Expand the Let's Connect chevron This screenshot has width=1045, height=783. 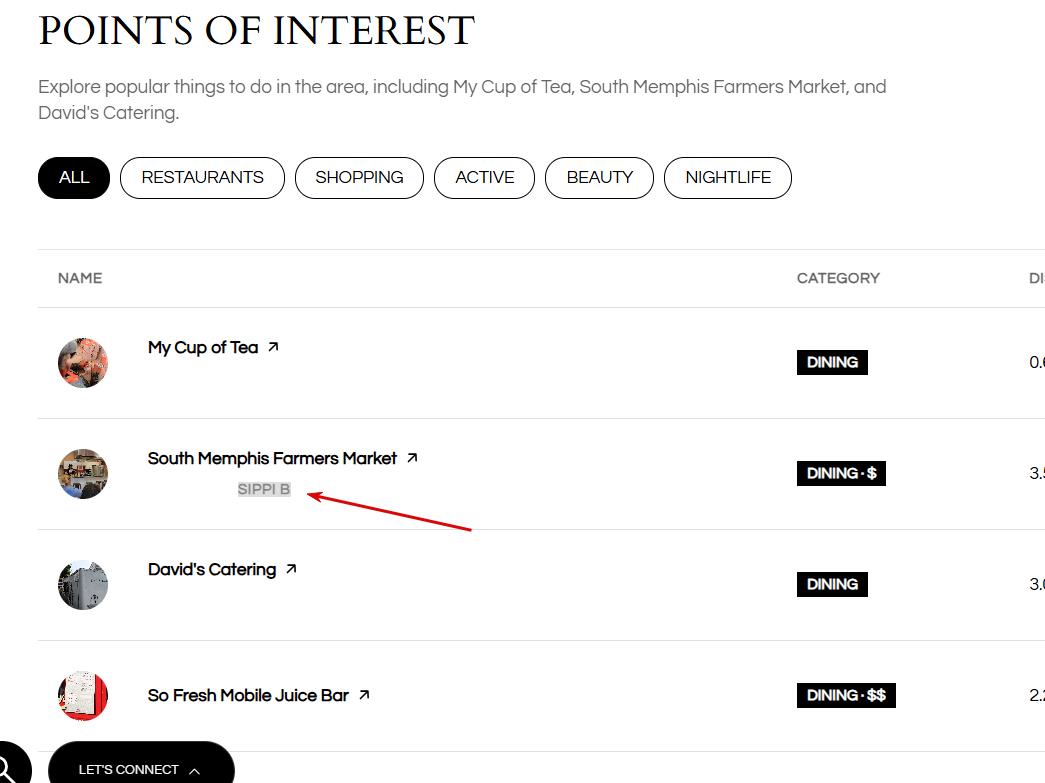click(195, 771)
